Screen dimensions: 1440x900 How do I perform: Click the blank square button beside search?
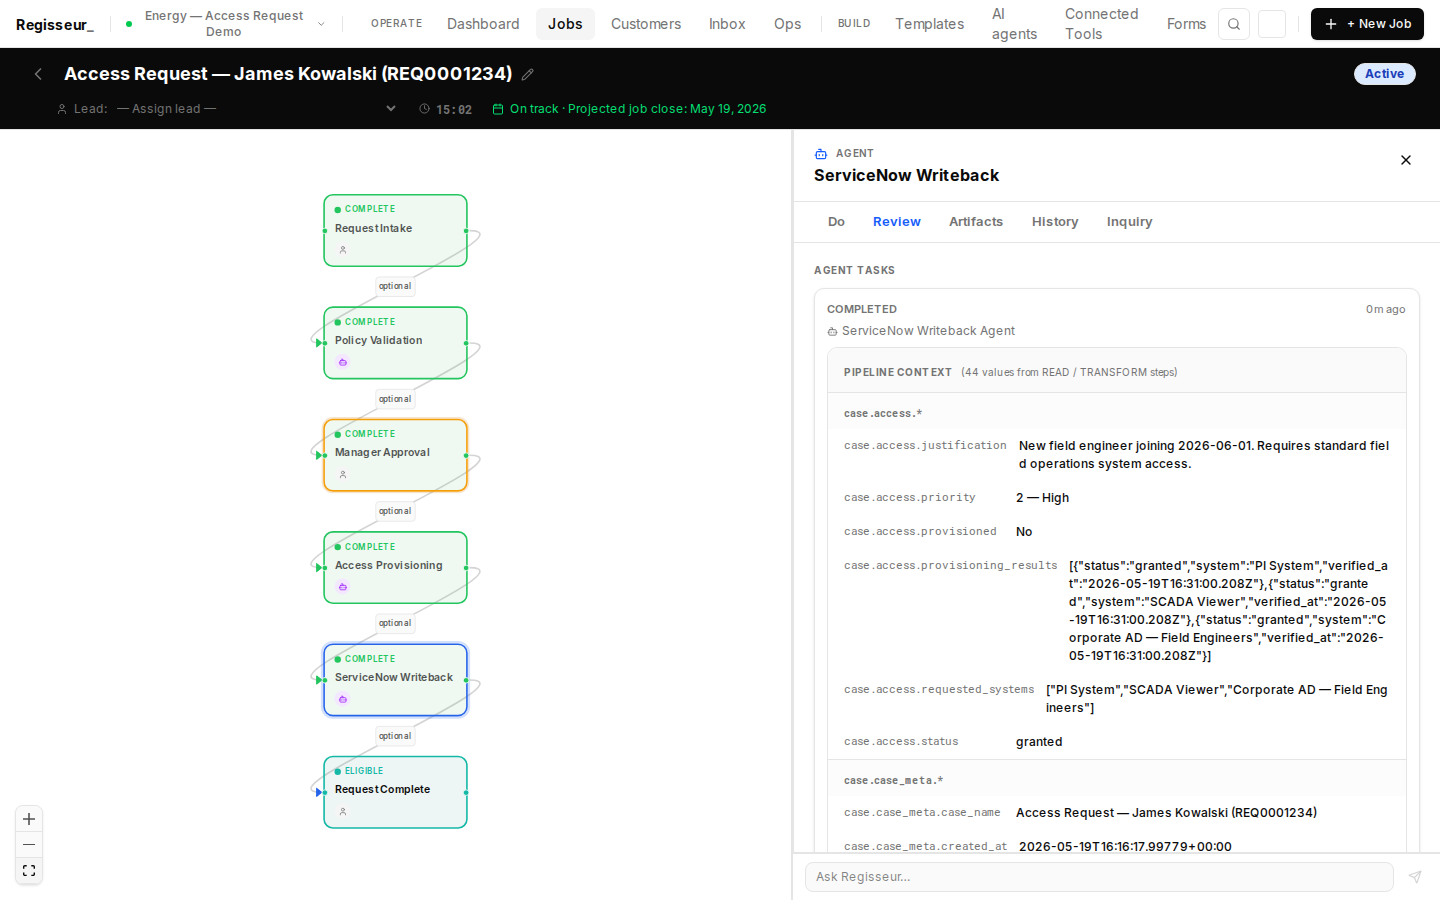coord(1272,24)
